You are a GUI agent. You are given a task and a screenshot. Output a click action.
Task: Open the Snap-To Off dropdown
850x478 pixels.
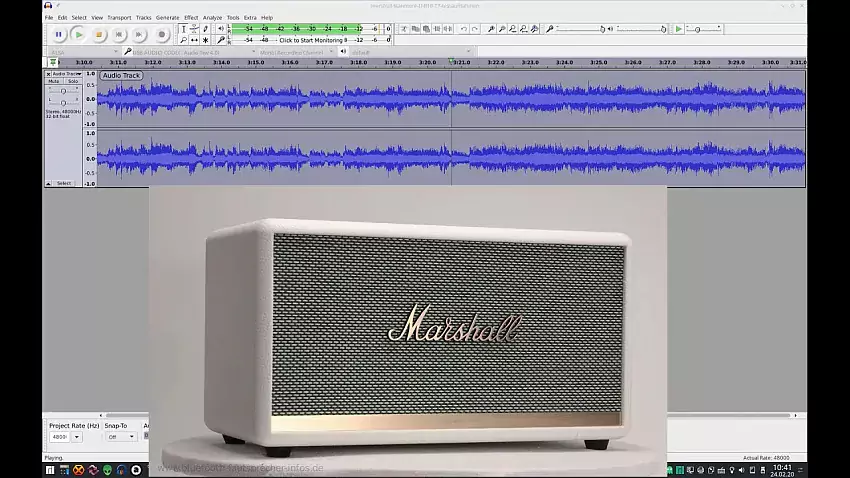(x=121, y=437)
